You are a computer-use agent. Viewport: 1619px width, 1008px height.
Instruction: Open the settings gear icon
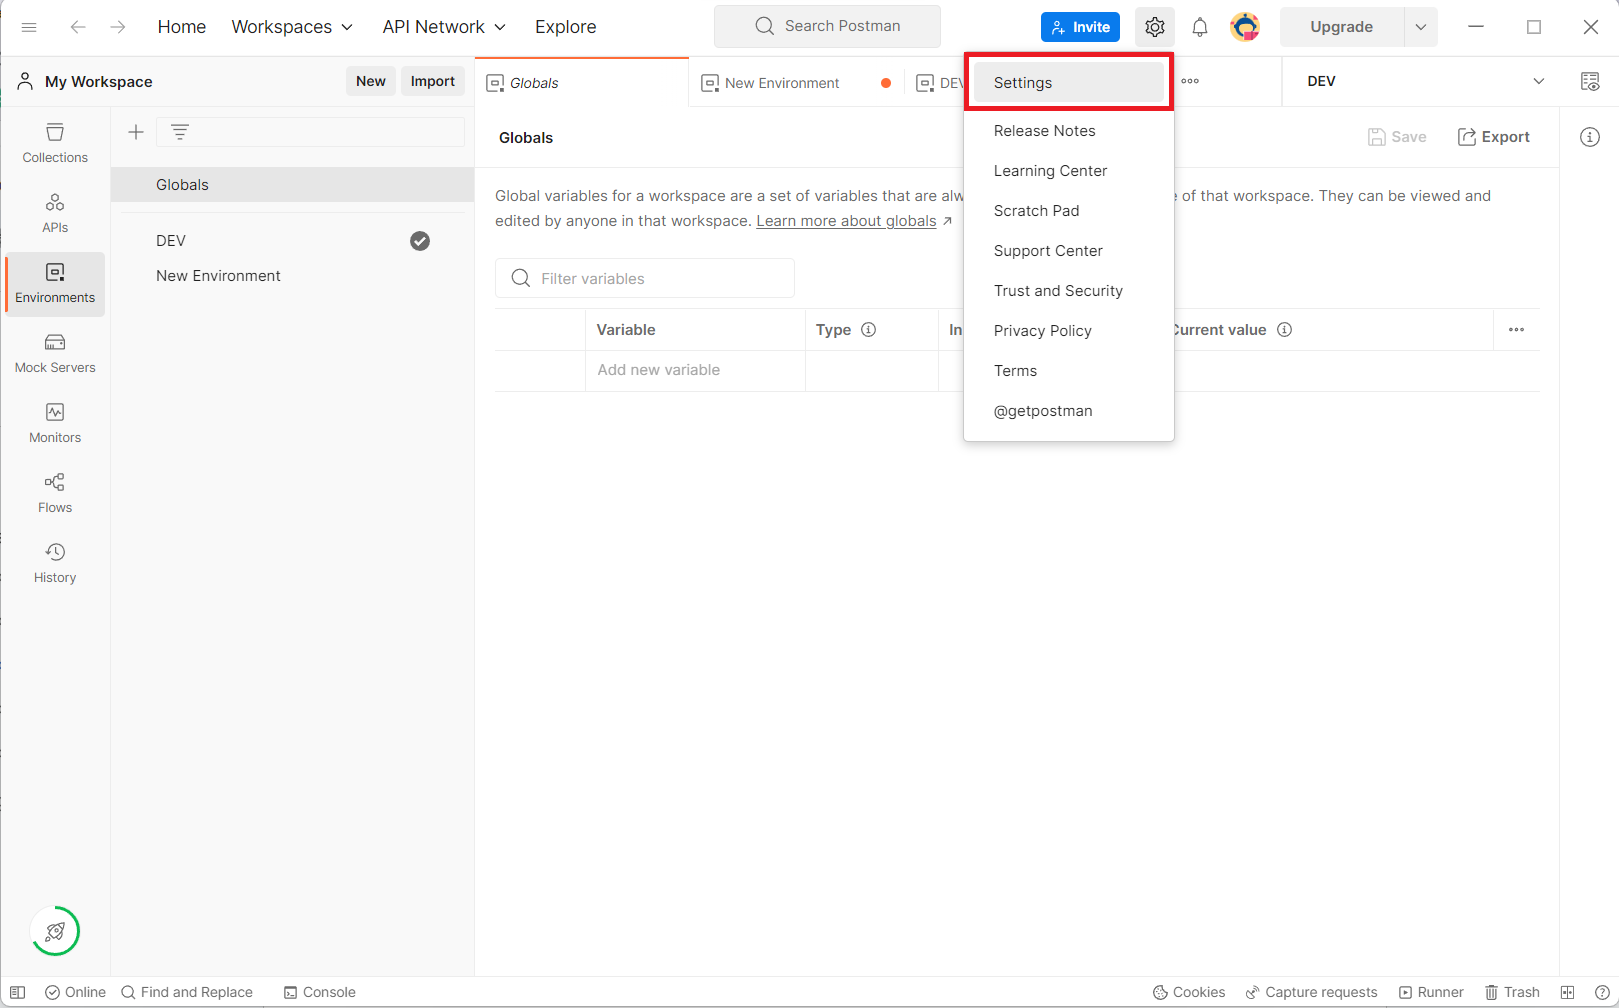pos(1155,27)
